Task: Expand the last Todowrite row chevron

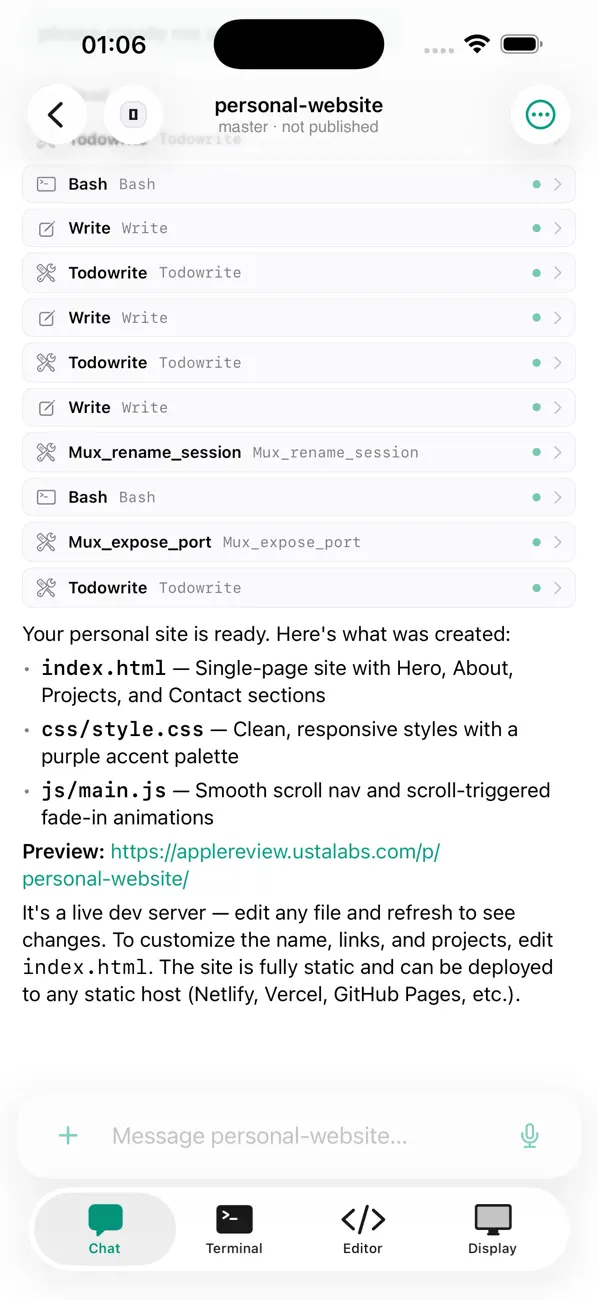Action: click(x=558, y=588)
